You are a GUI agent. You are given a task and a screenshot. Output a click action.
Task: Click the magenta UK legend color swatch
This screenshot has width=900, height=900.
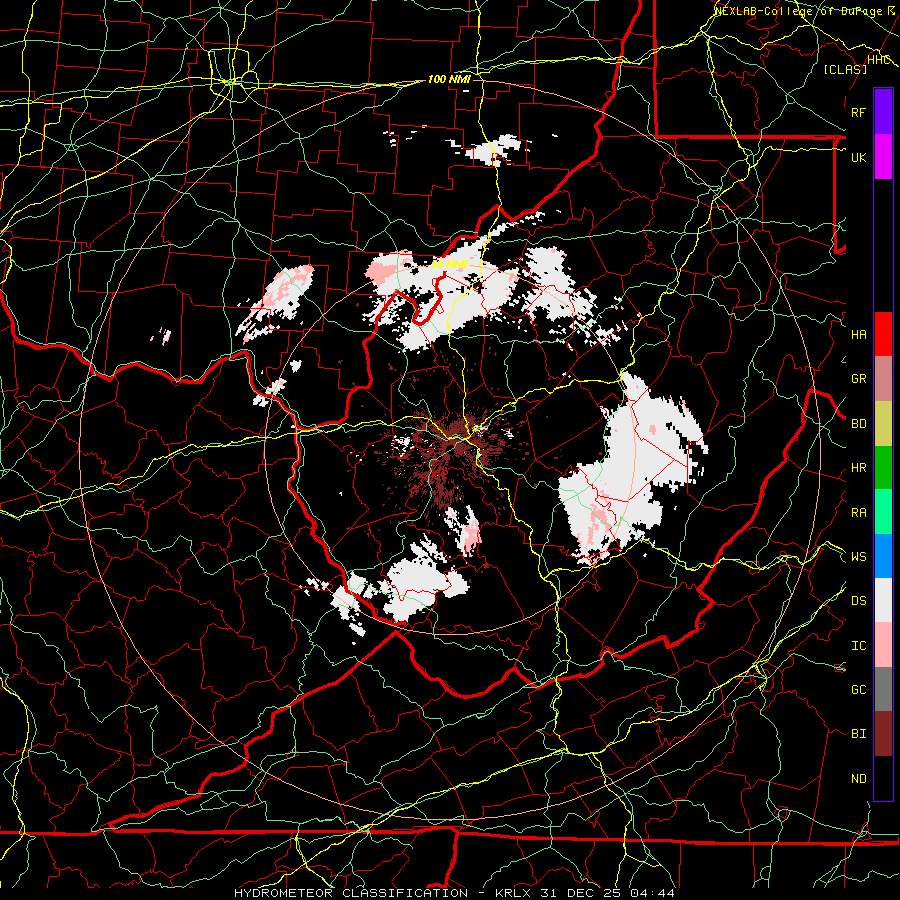883,157
